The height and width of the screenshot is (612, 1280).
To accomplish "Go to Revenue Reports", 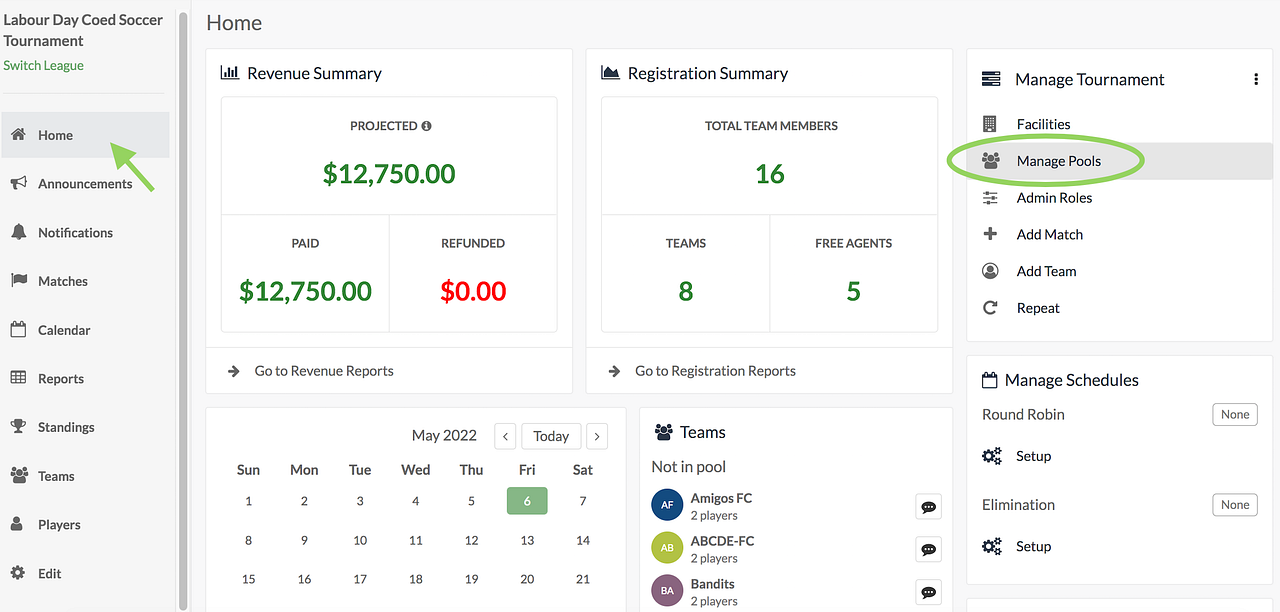I will tap(323, 371).
